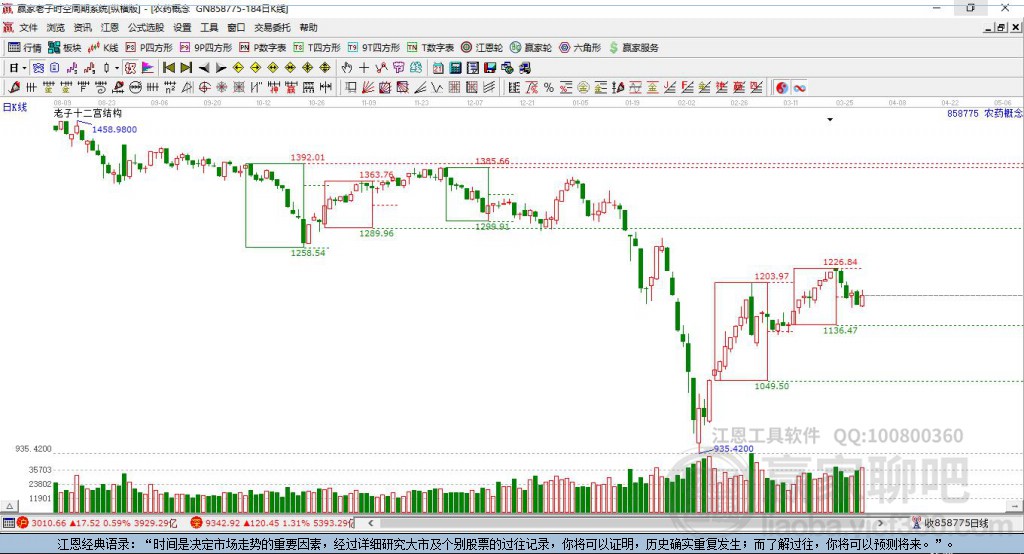The image size is (1024, 554).
Task: Click the small black triangle above chart
Action: click(830, 120)
